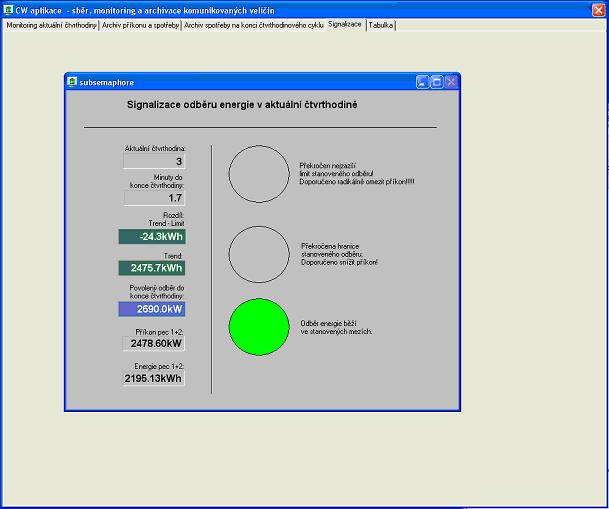Click the Energie pec 1+2 value field

pyautogui.click(x=154, y=379)
